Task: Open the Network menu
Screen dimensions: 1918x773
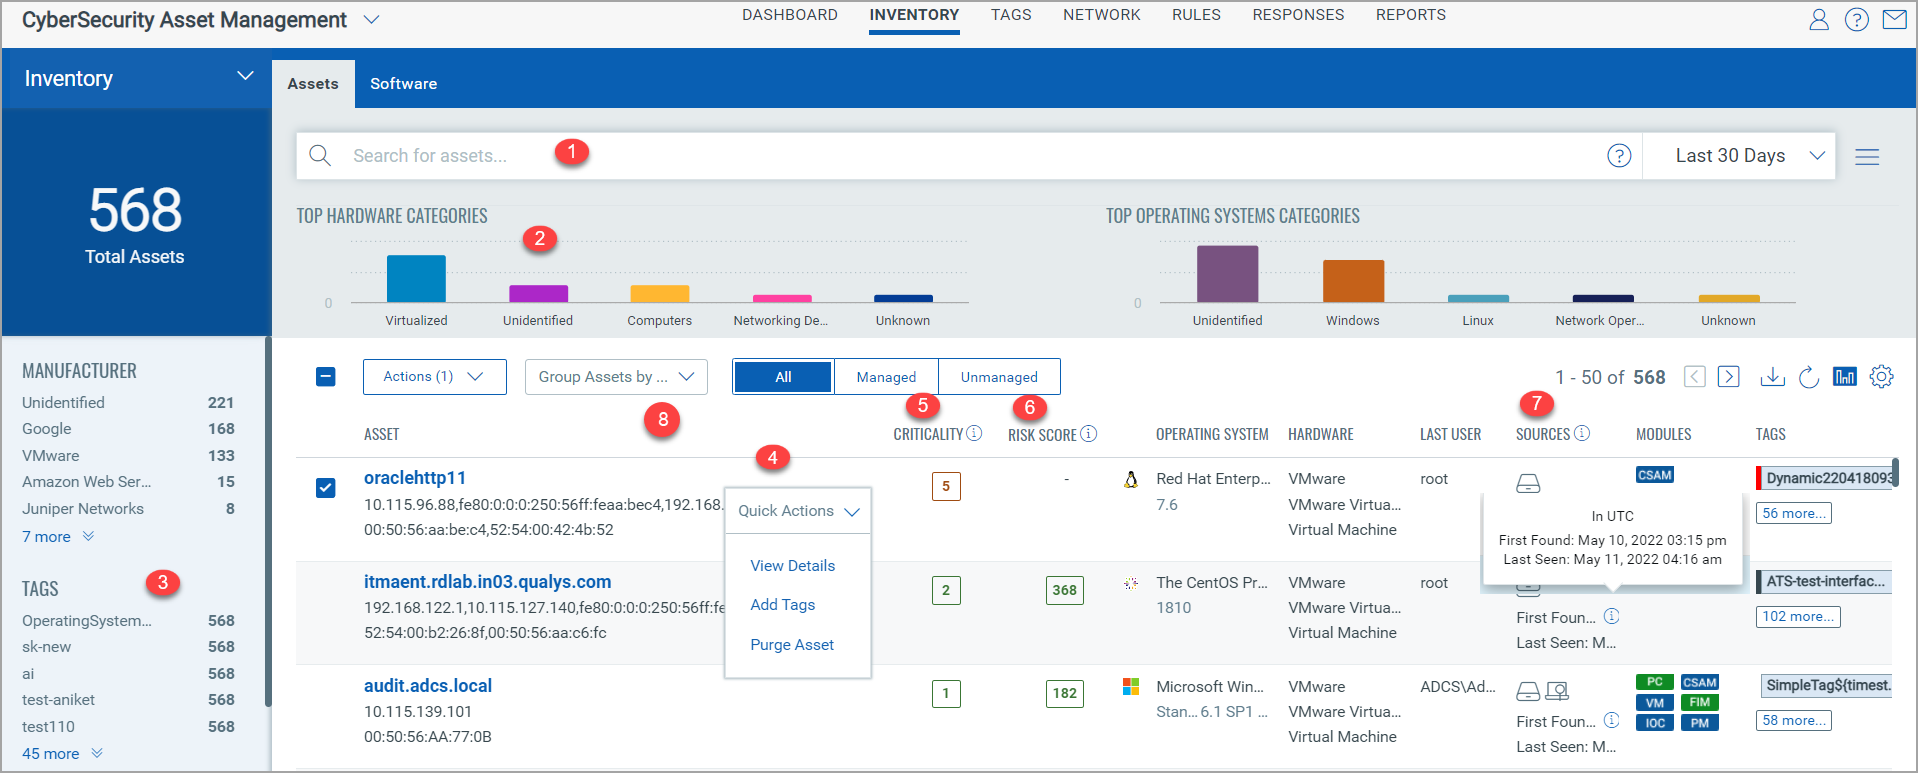Action: [x=1102, y=15]
